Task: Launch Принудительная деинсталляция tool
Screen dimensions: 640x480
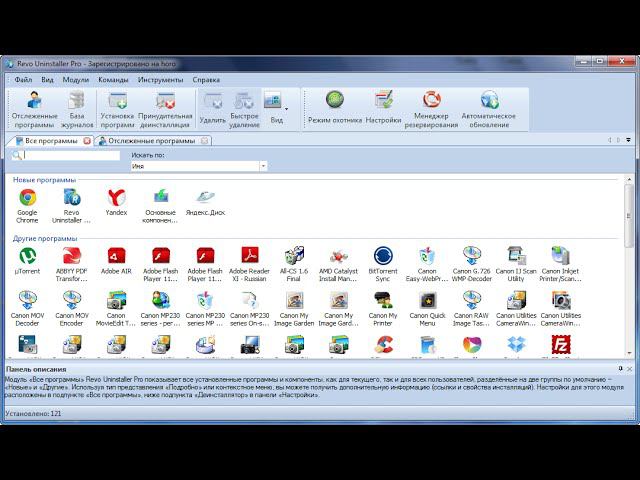Action: pyautogui.click(x=165, y=109)
